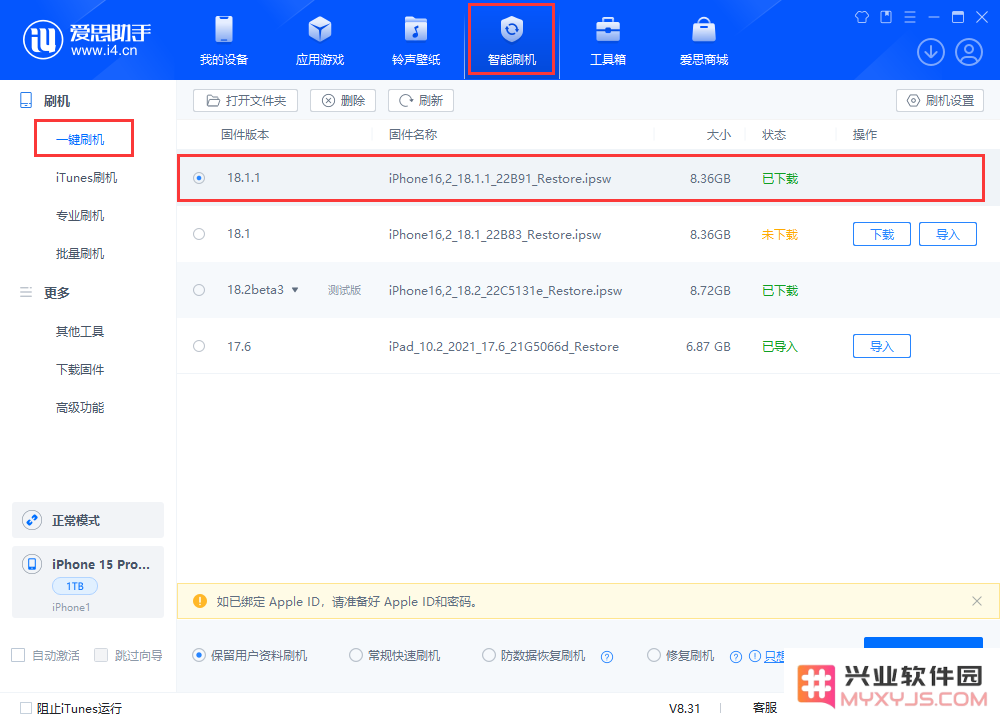Image resolution: width=1000 pixels, height=723 pixels.
Task: Click 导入 for firmware 17.6
Action: click(882, 346)
